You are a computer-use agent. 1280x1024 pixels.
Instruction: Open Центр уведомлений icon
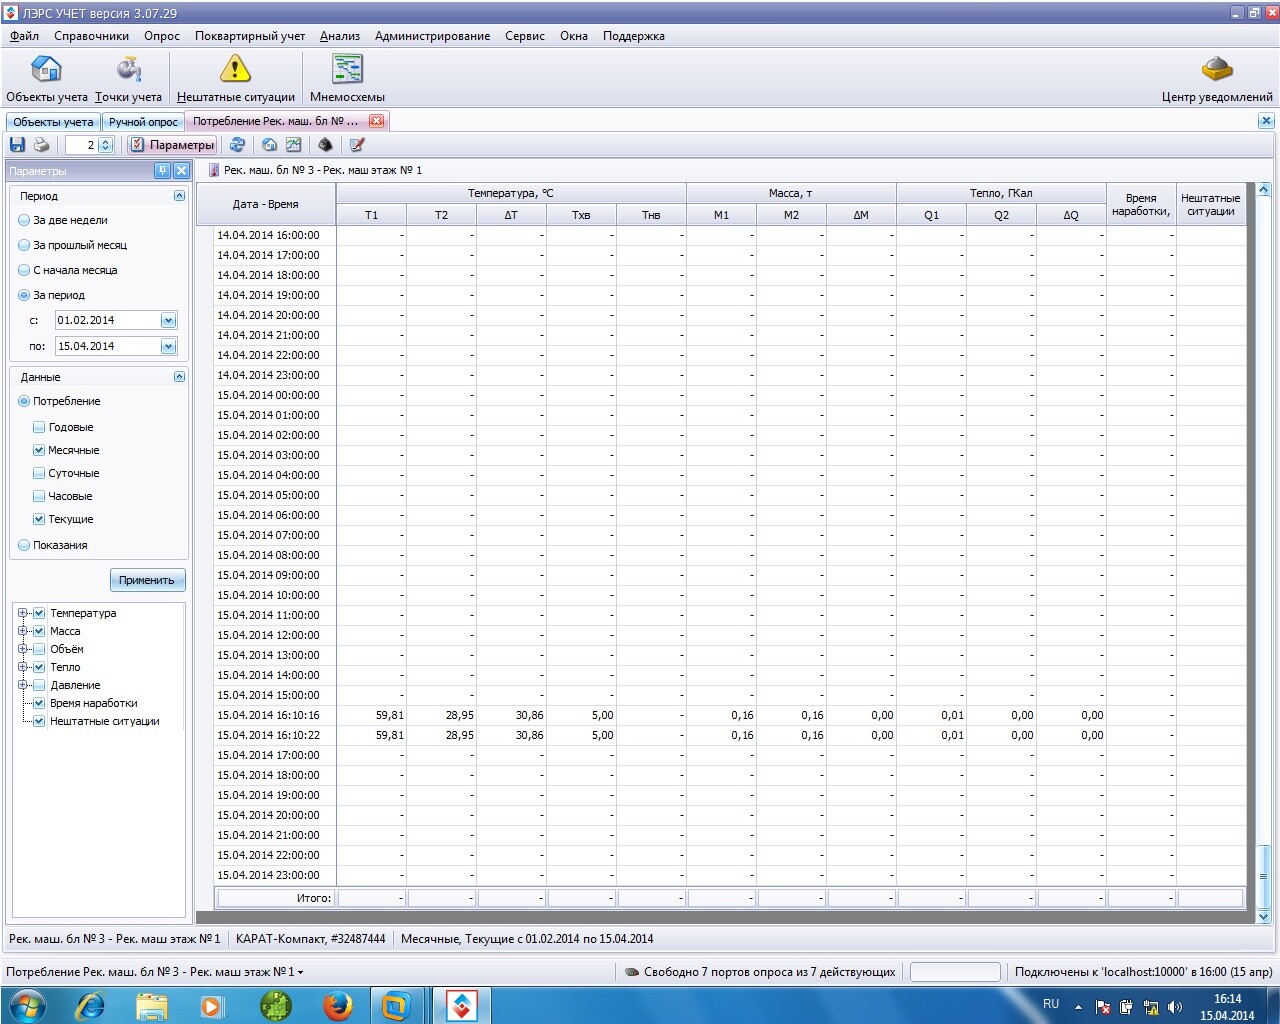point(1217,79)
